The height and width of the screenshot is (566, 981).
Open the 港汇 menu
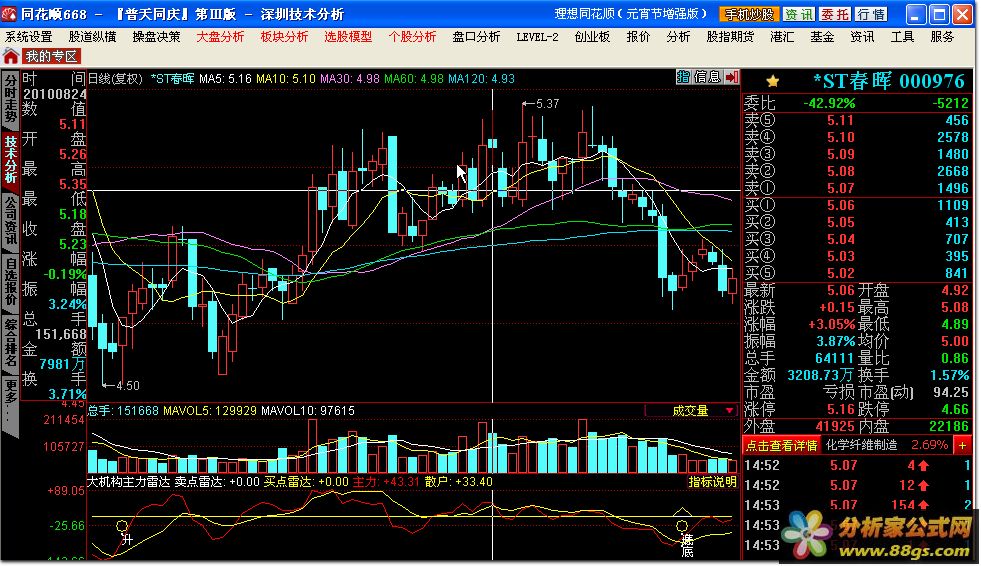782,37
